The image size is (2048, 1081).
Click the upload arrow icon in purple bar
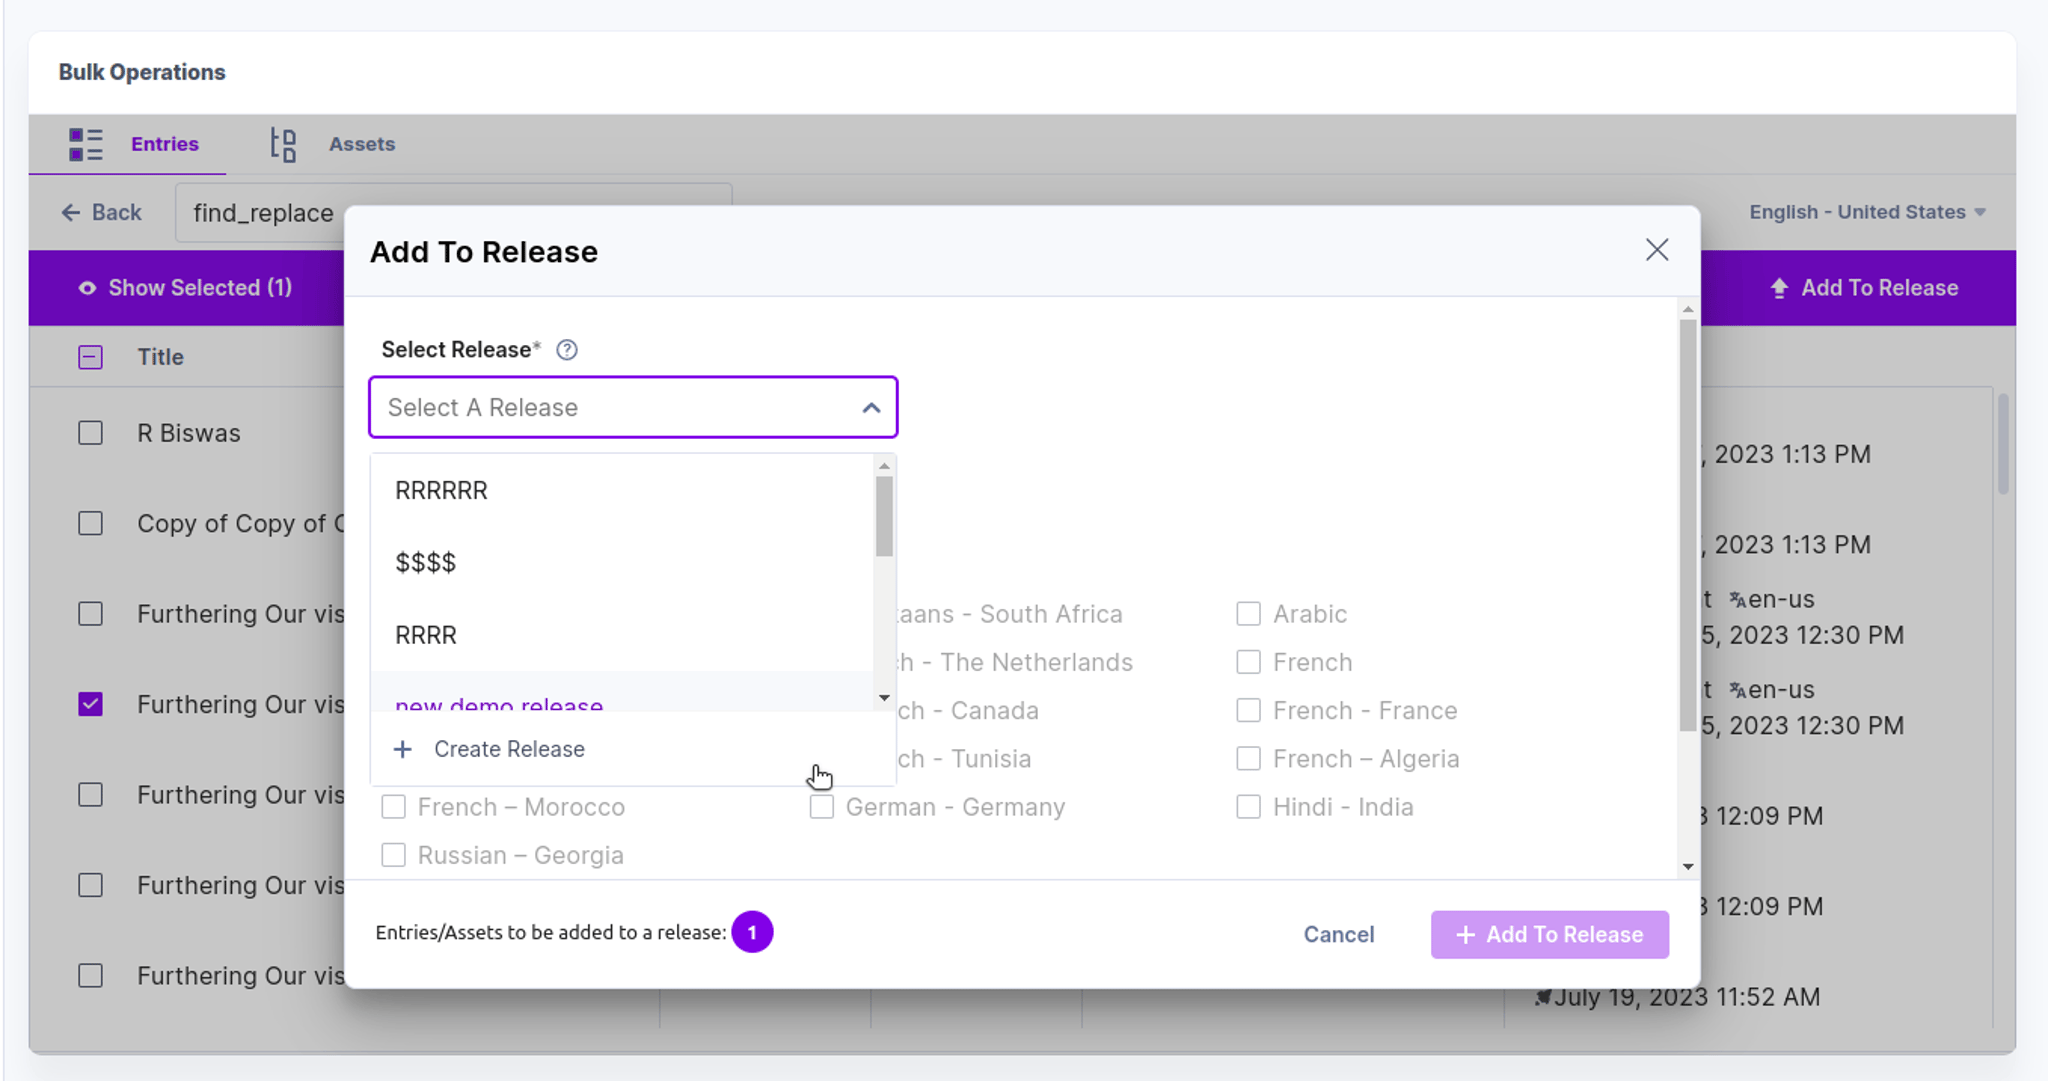point(1779,288)
